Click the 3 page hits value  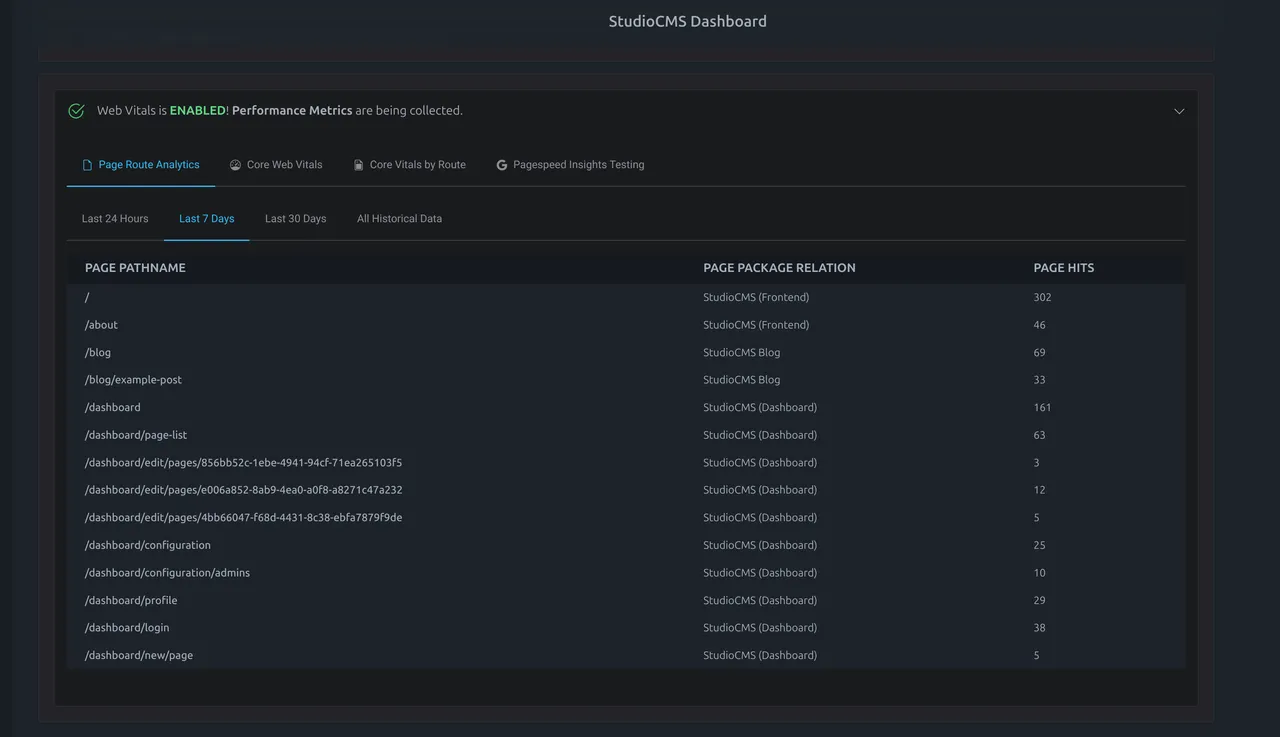[1036, 463]
